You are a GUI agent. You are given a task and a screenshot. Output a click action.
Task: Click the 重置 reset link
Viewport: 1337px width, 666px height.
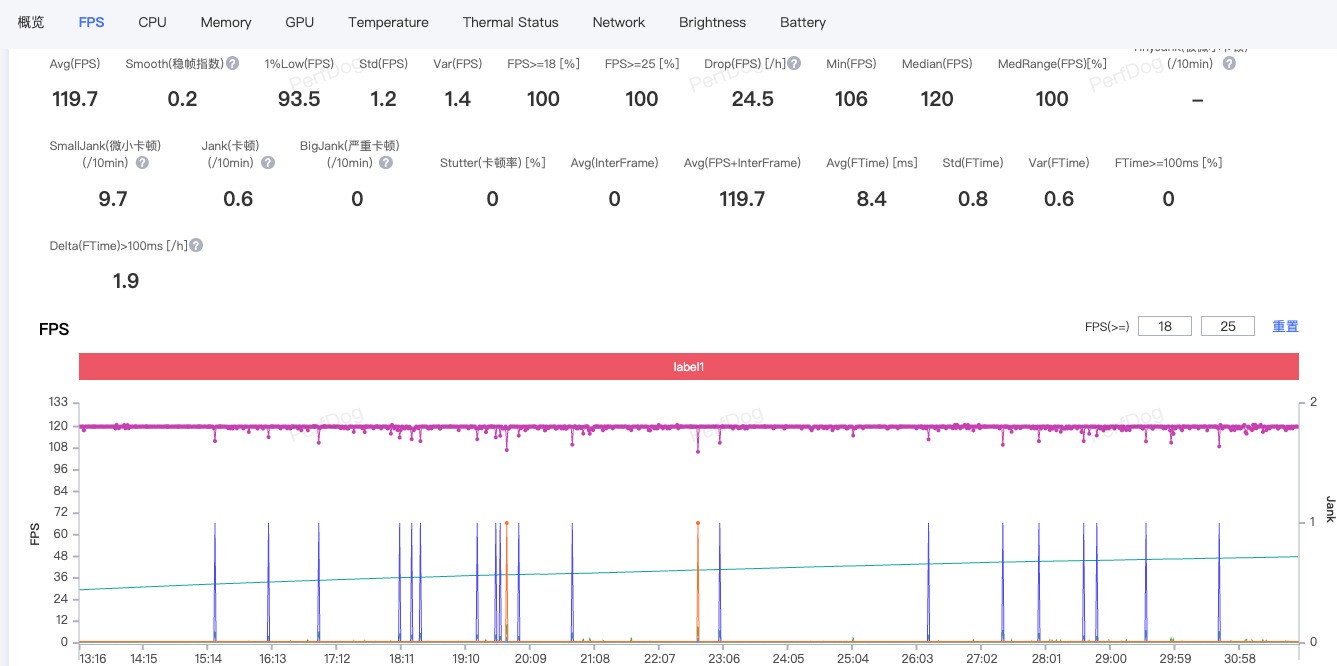[x=1285, y=326]
